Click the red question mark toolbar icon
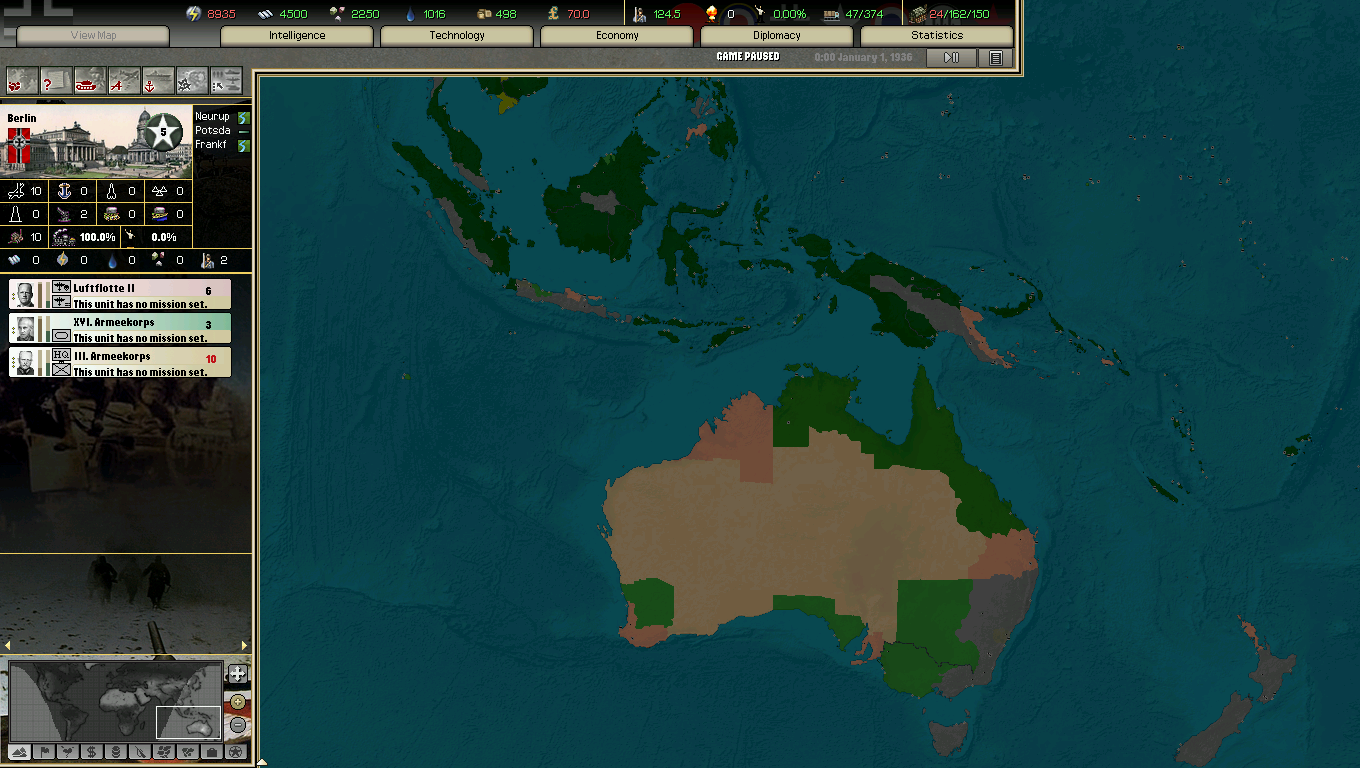The image size is (1360, 768). (56, 81)
